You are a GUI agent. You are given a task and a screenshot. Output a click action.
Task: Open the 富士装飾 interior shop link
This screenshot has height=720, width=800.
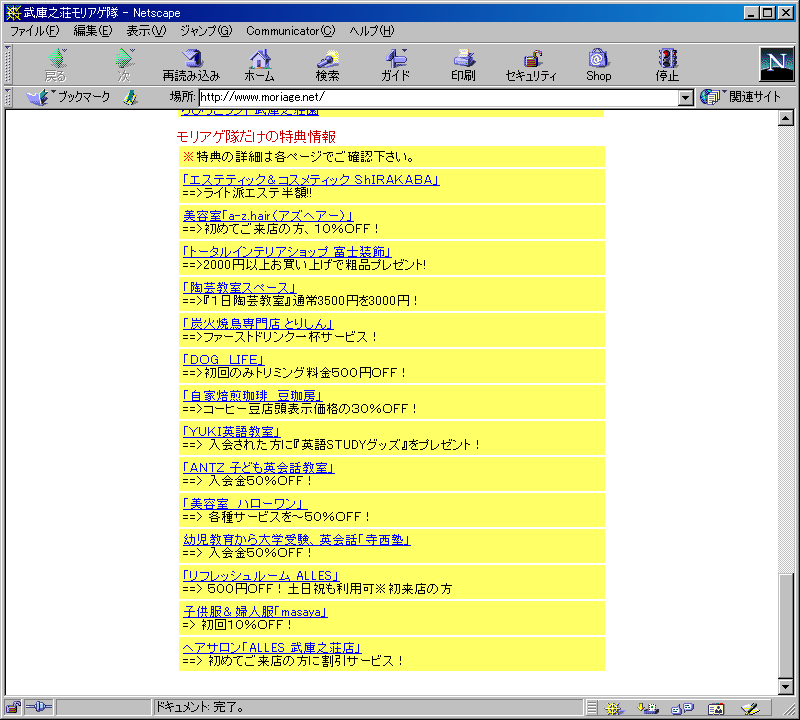[x=287, y=252]
